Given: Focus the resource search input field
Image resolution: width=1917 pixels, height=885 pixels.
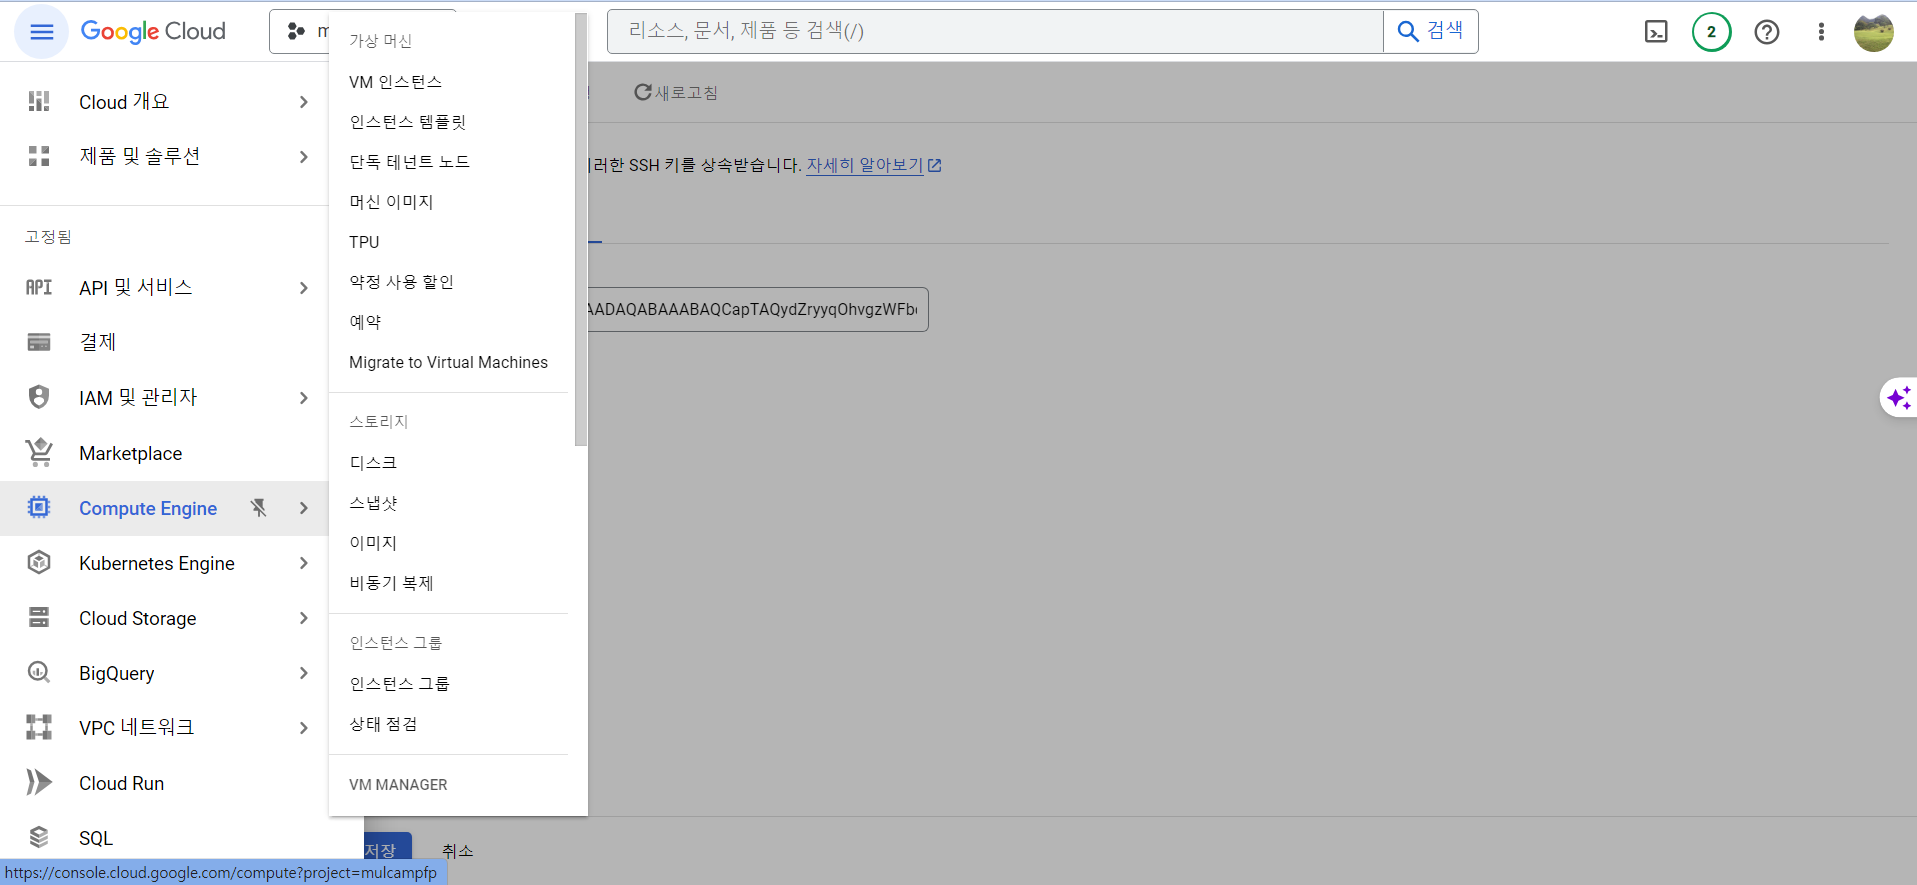Looking at the screenshot, I should coord(995,32).
